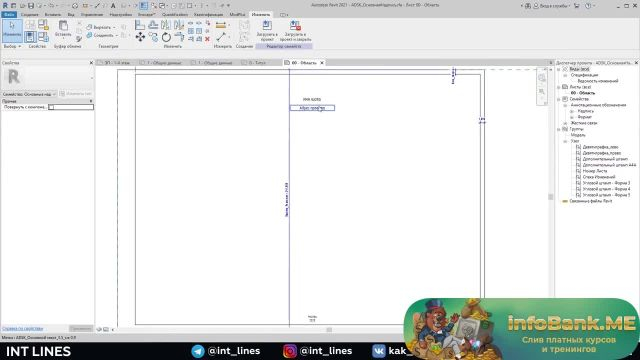640x360 pixels.
Task: Open the family type selector dropdown
Action: tap(29, 94)
